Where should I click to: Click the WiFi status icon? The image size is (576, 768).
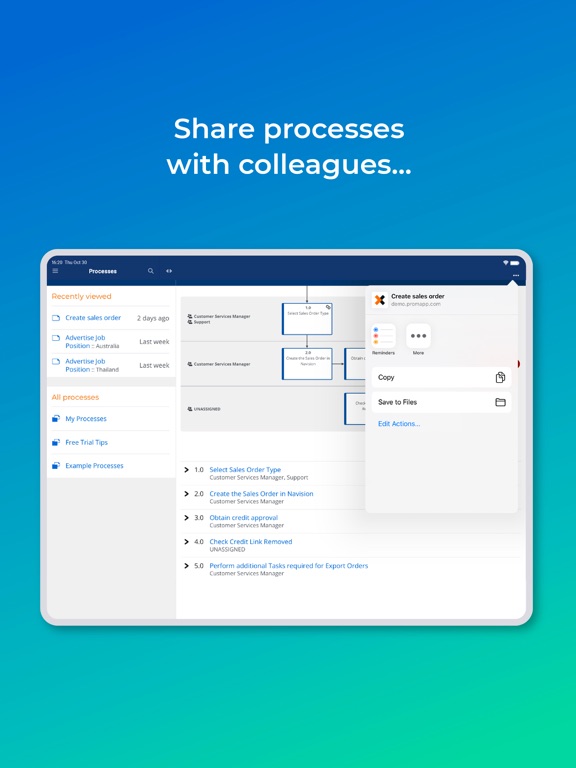pos(506,263)
